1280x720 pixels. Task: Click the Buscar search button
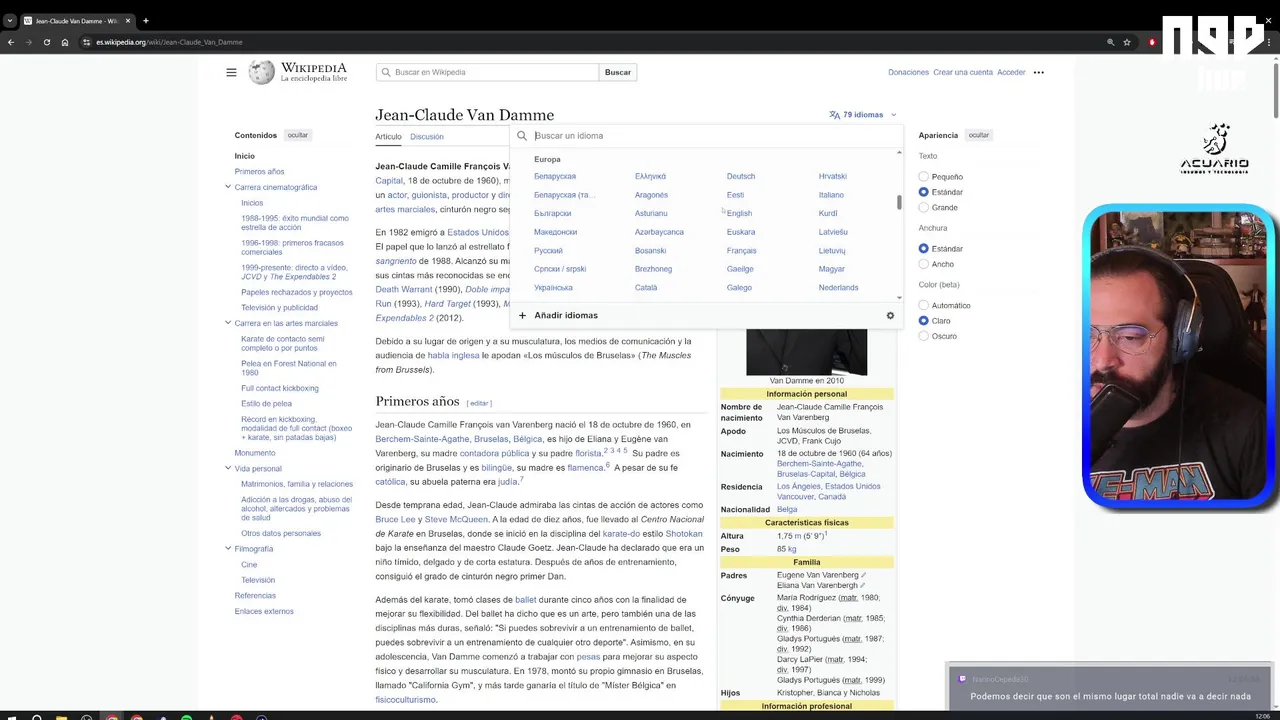pos(618,72)
